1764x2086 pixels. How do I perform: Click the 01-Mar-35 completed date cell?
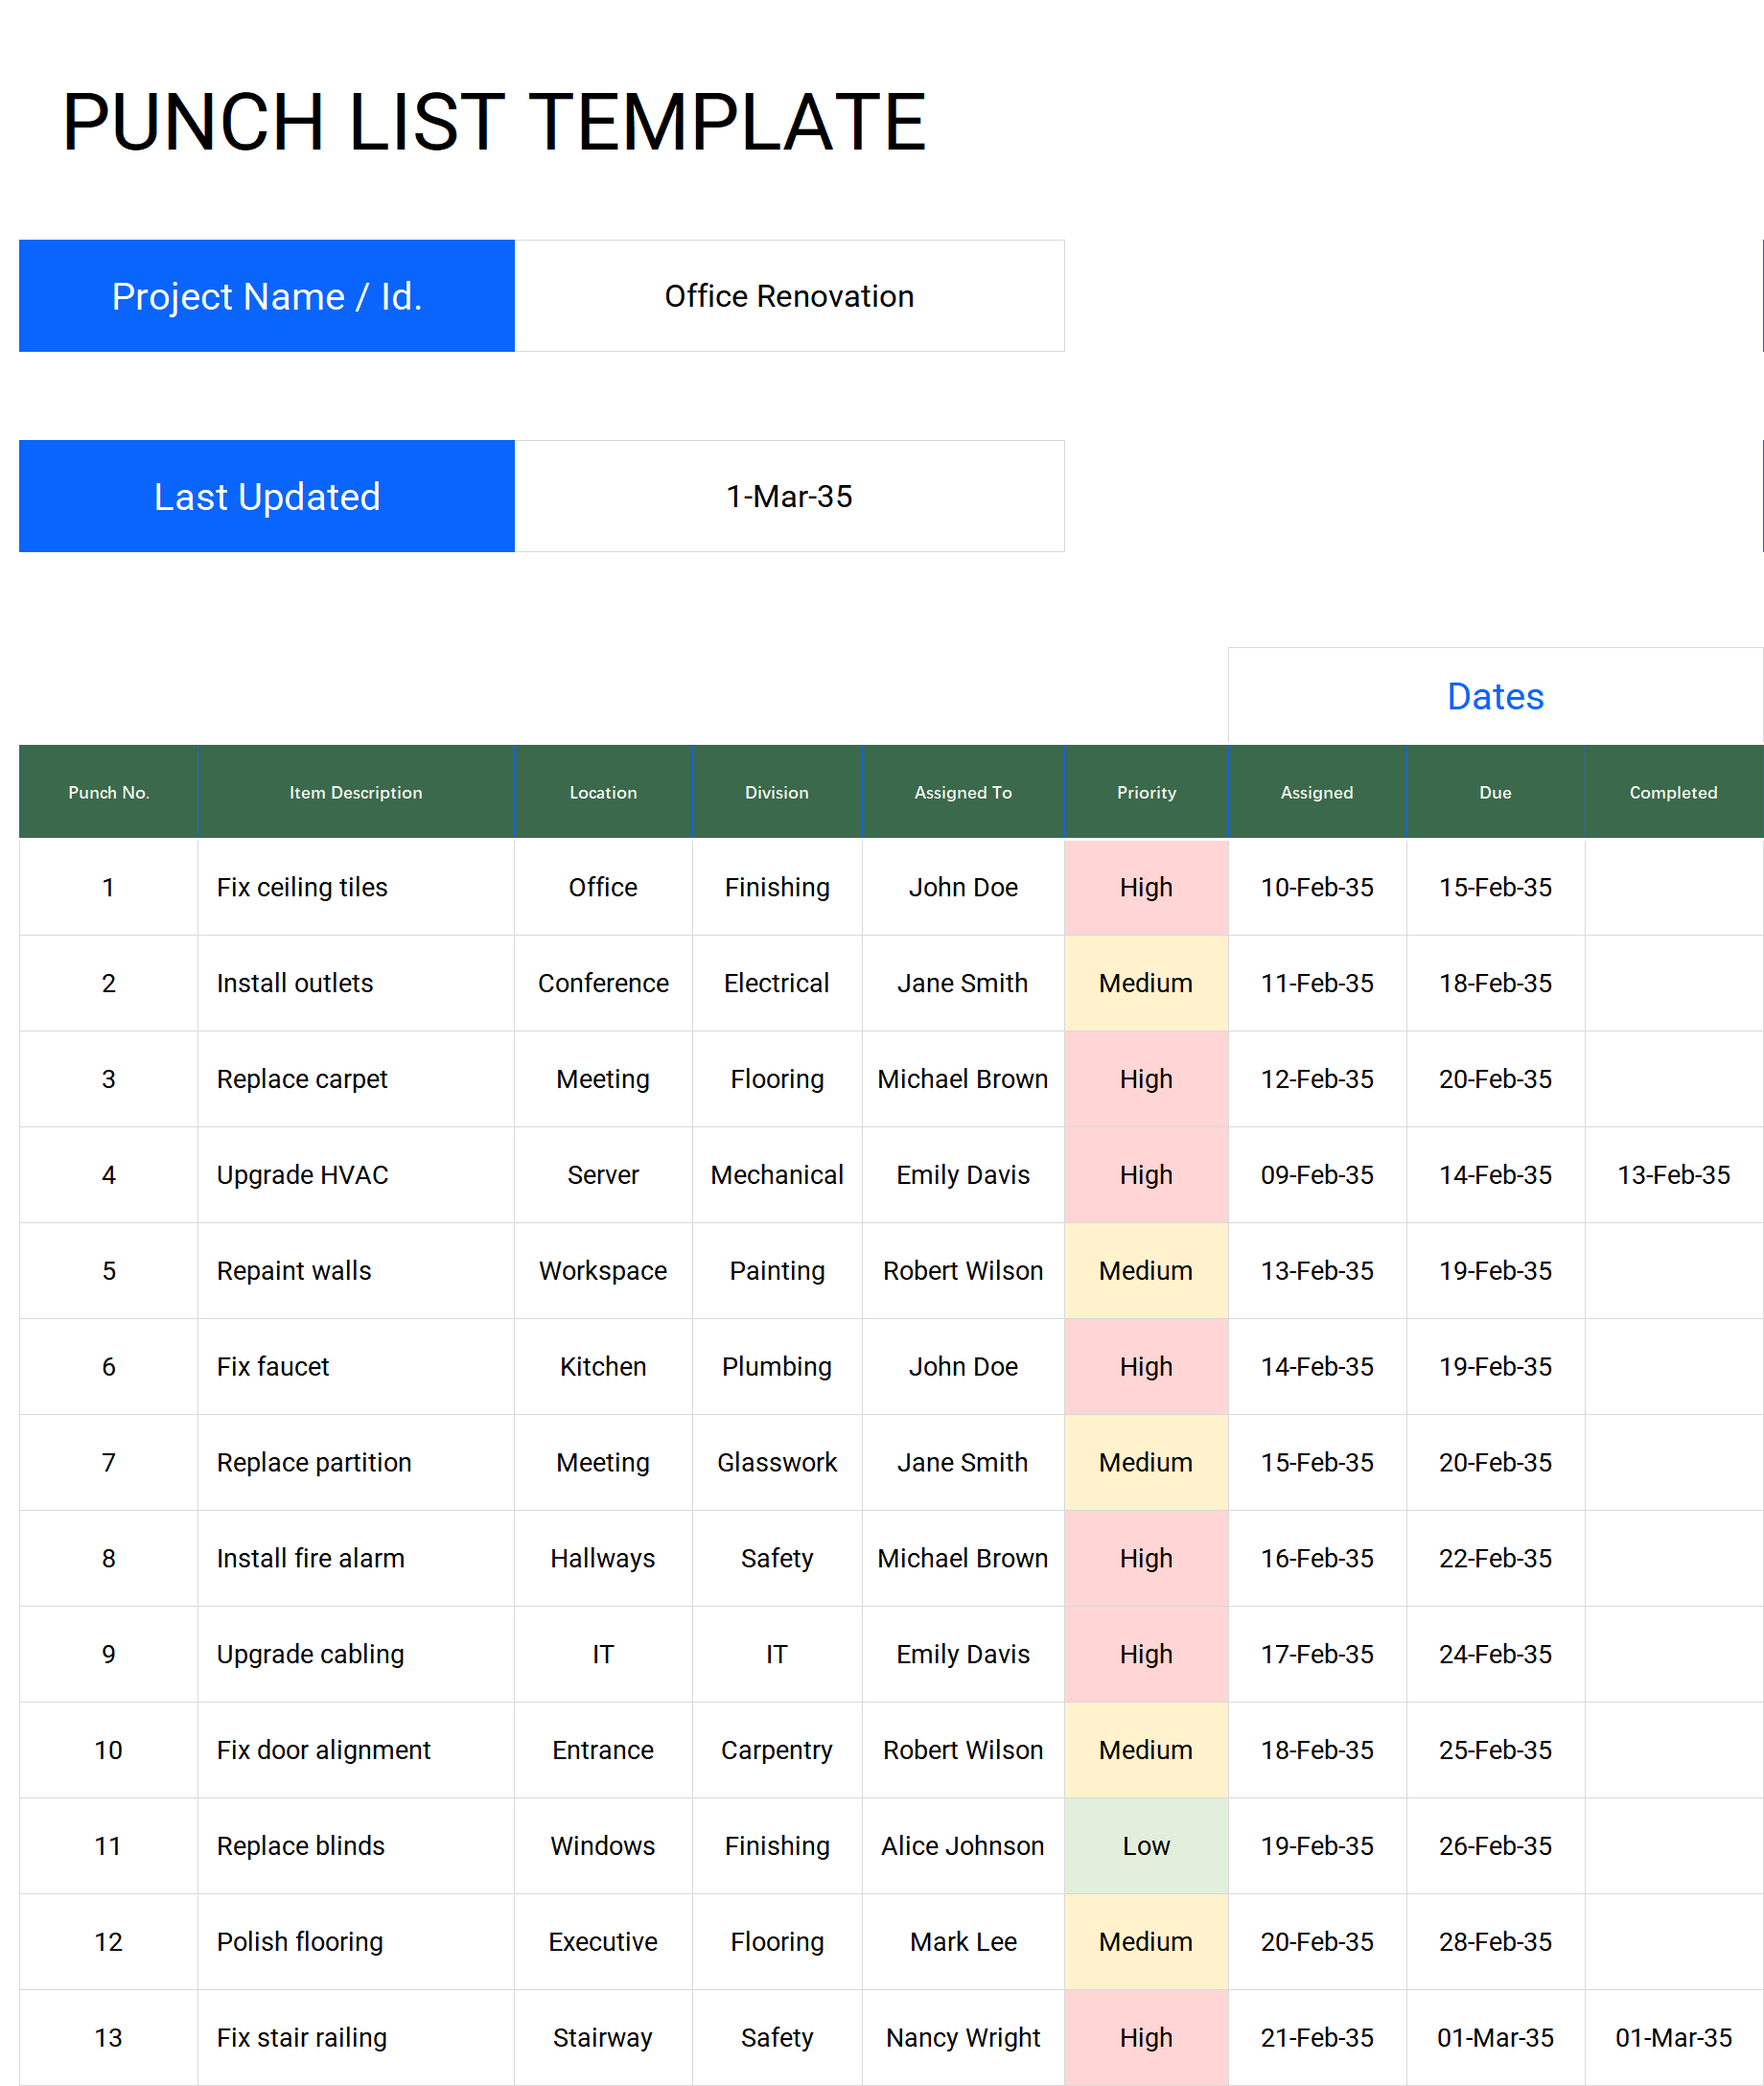tap(1673, 2038)
